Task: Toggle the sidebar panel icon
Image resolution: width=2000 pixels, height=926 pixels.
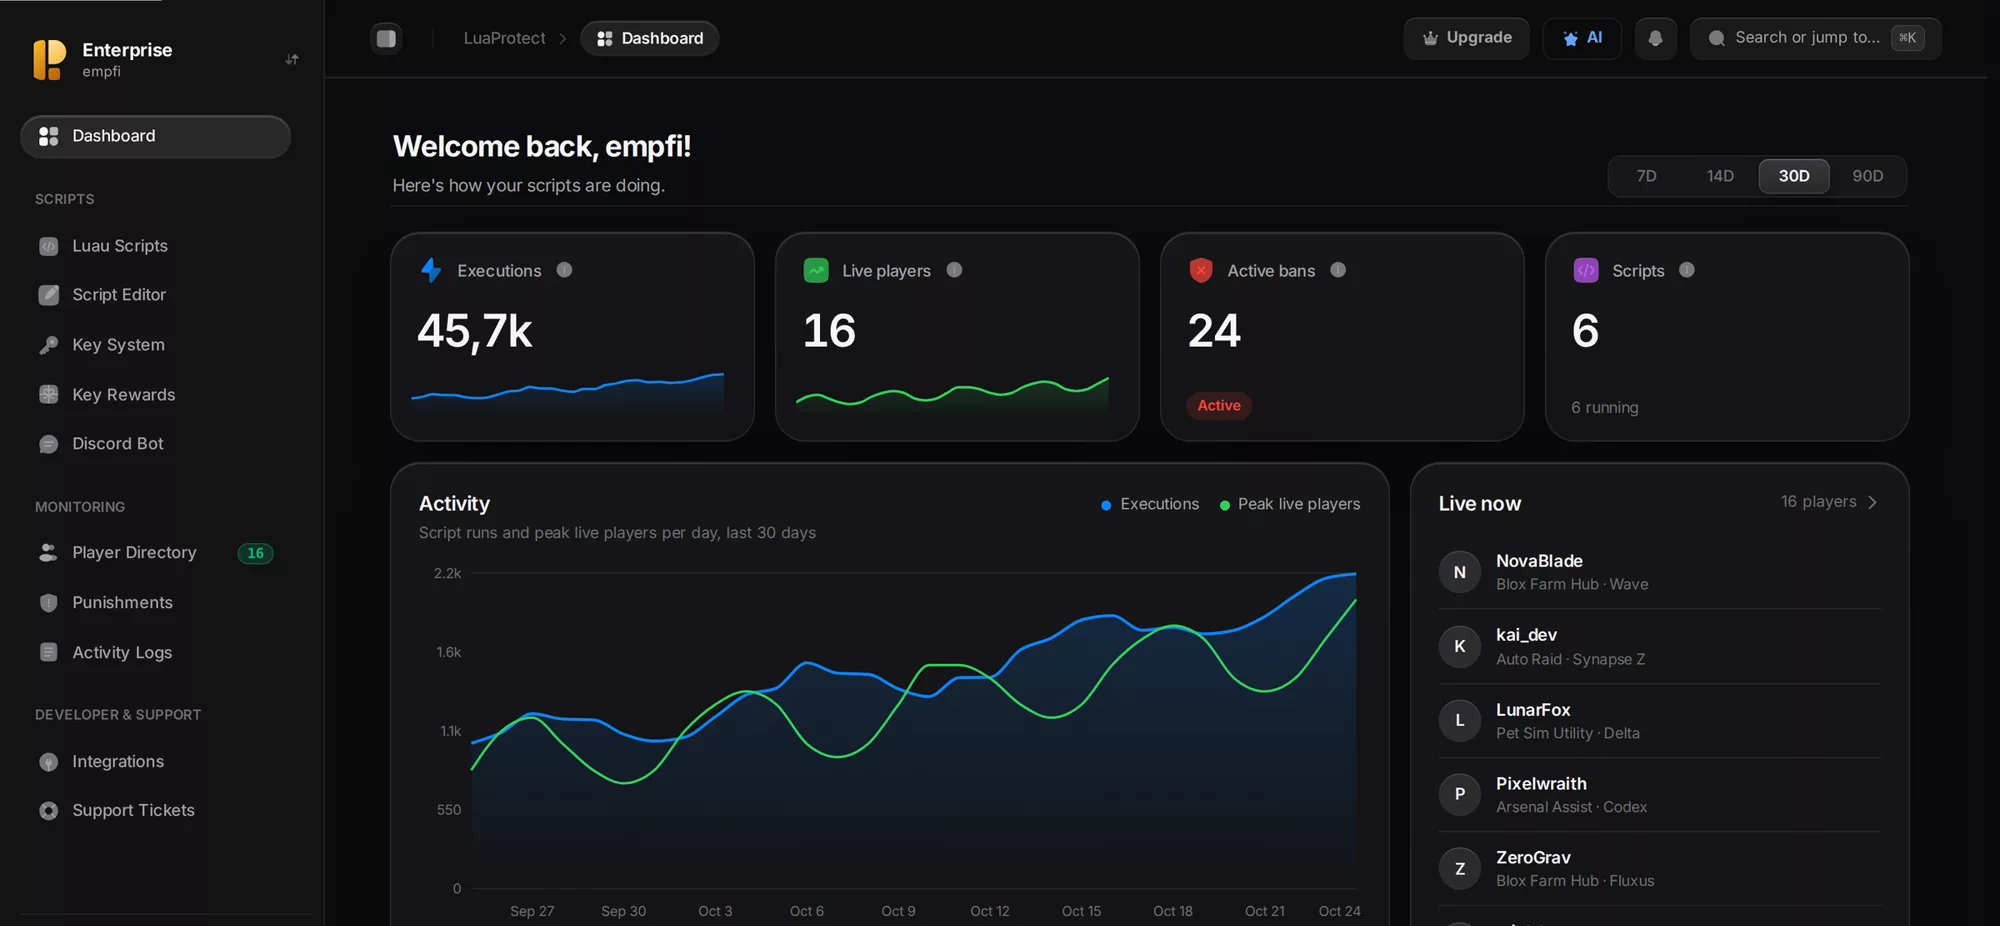Action: pyautogui.click(x=386, y=38)
